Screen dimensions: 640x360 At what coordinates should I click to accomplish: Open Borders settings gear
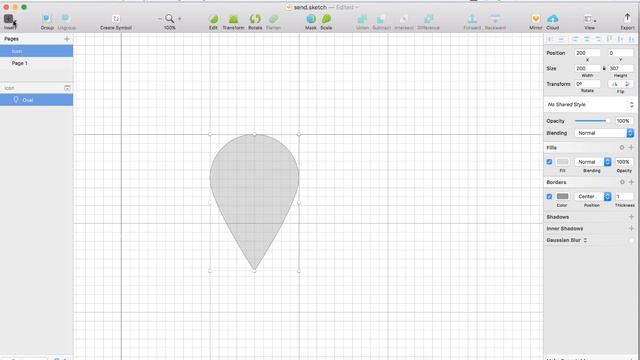(622, 182)
